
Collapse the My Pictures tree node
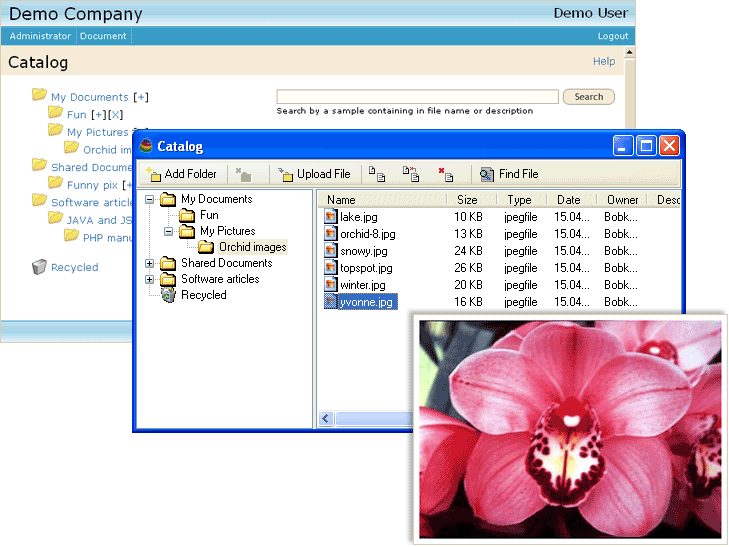click(168, 231)
